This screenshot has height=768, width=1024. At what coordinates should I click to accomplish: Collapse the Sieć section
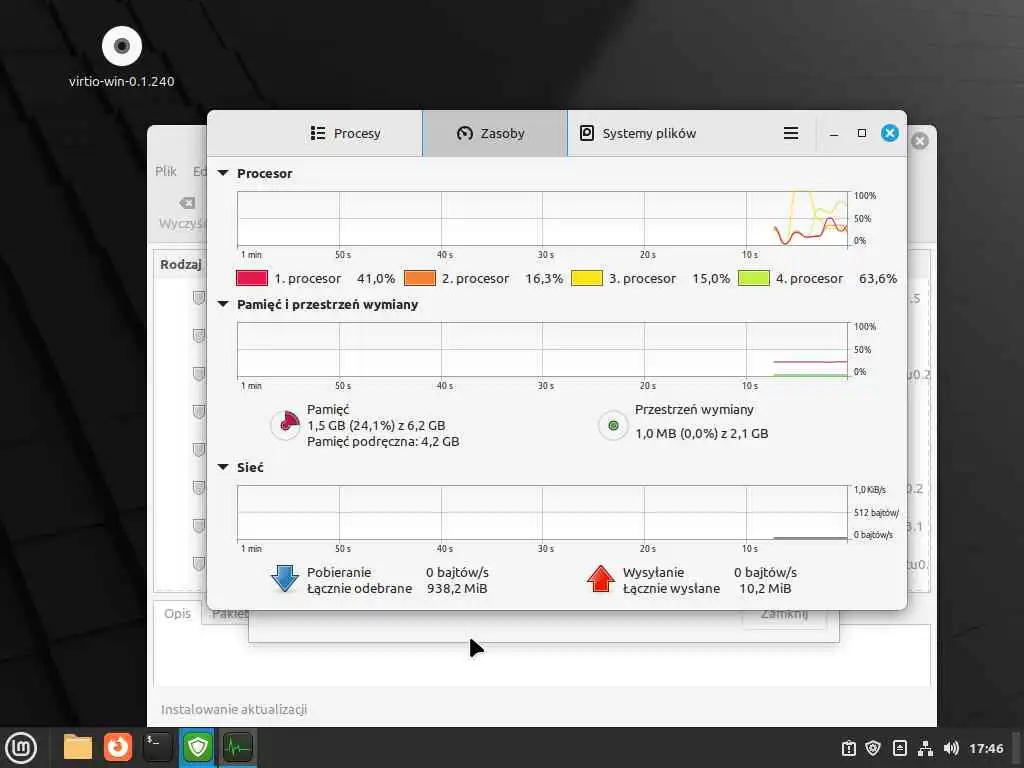pos(223,467)
